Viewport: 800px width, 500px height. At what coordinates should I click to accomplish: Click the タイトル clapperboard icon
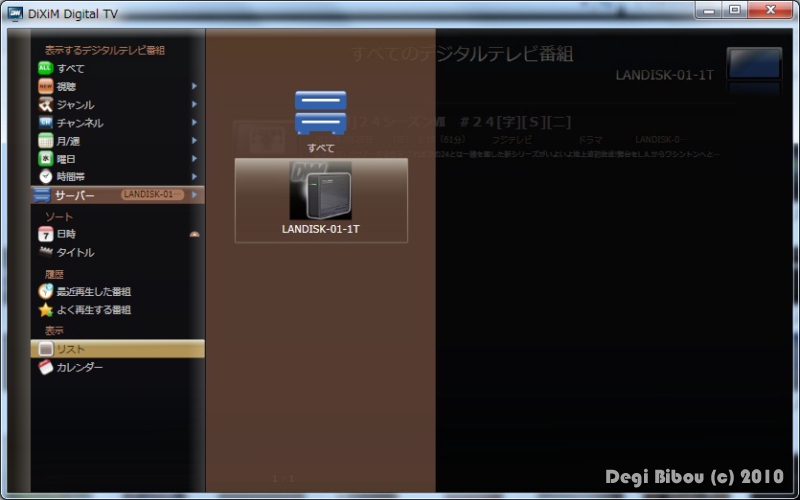(x=45, y=252)
